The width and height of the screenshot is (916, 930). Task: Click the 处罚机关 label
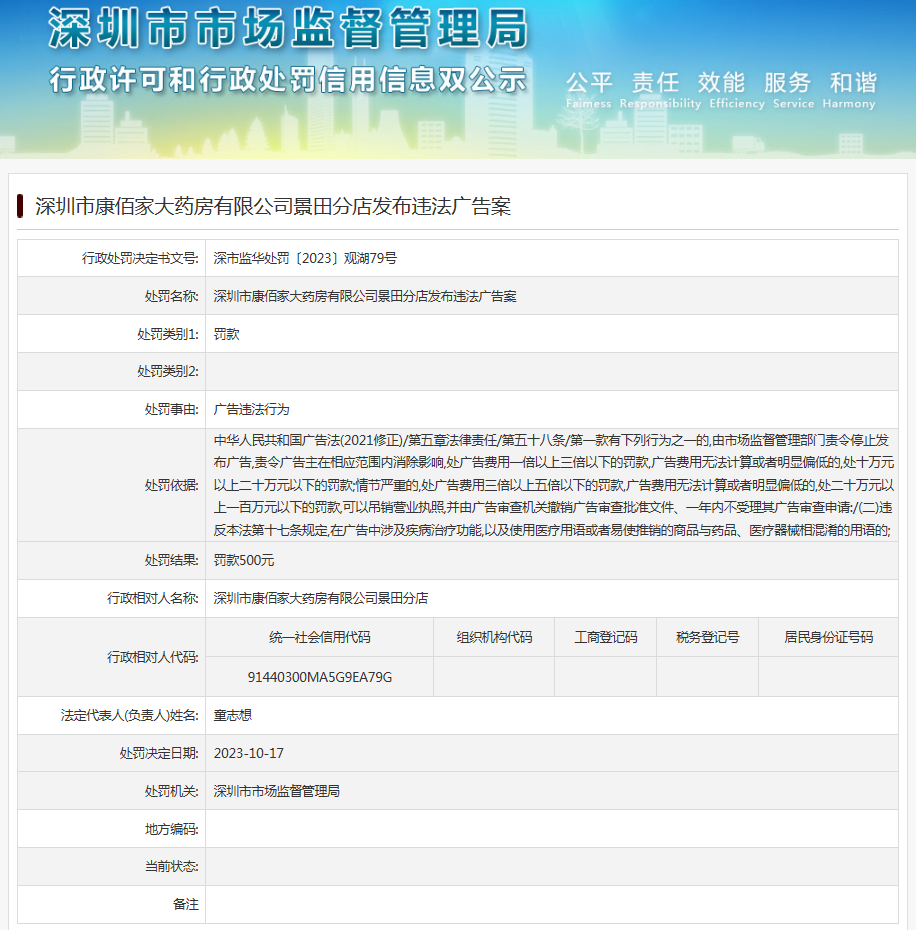(171, 791)
